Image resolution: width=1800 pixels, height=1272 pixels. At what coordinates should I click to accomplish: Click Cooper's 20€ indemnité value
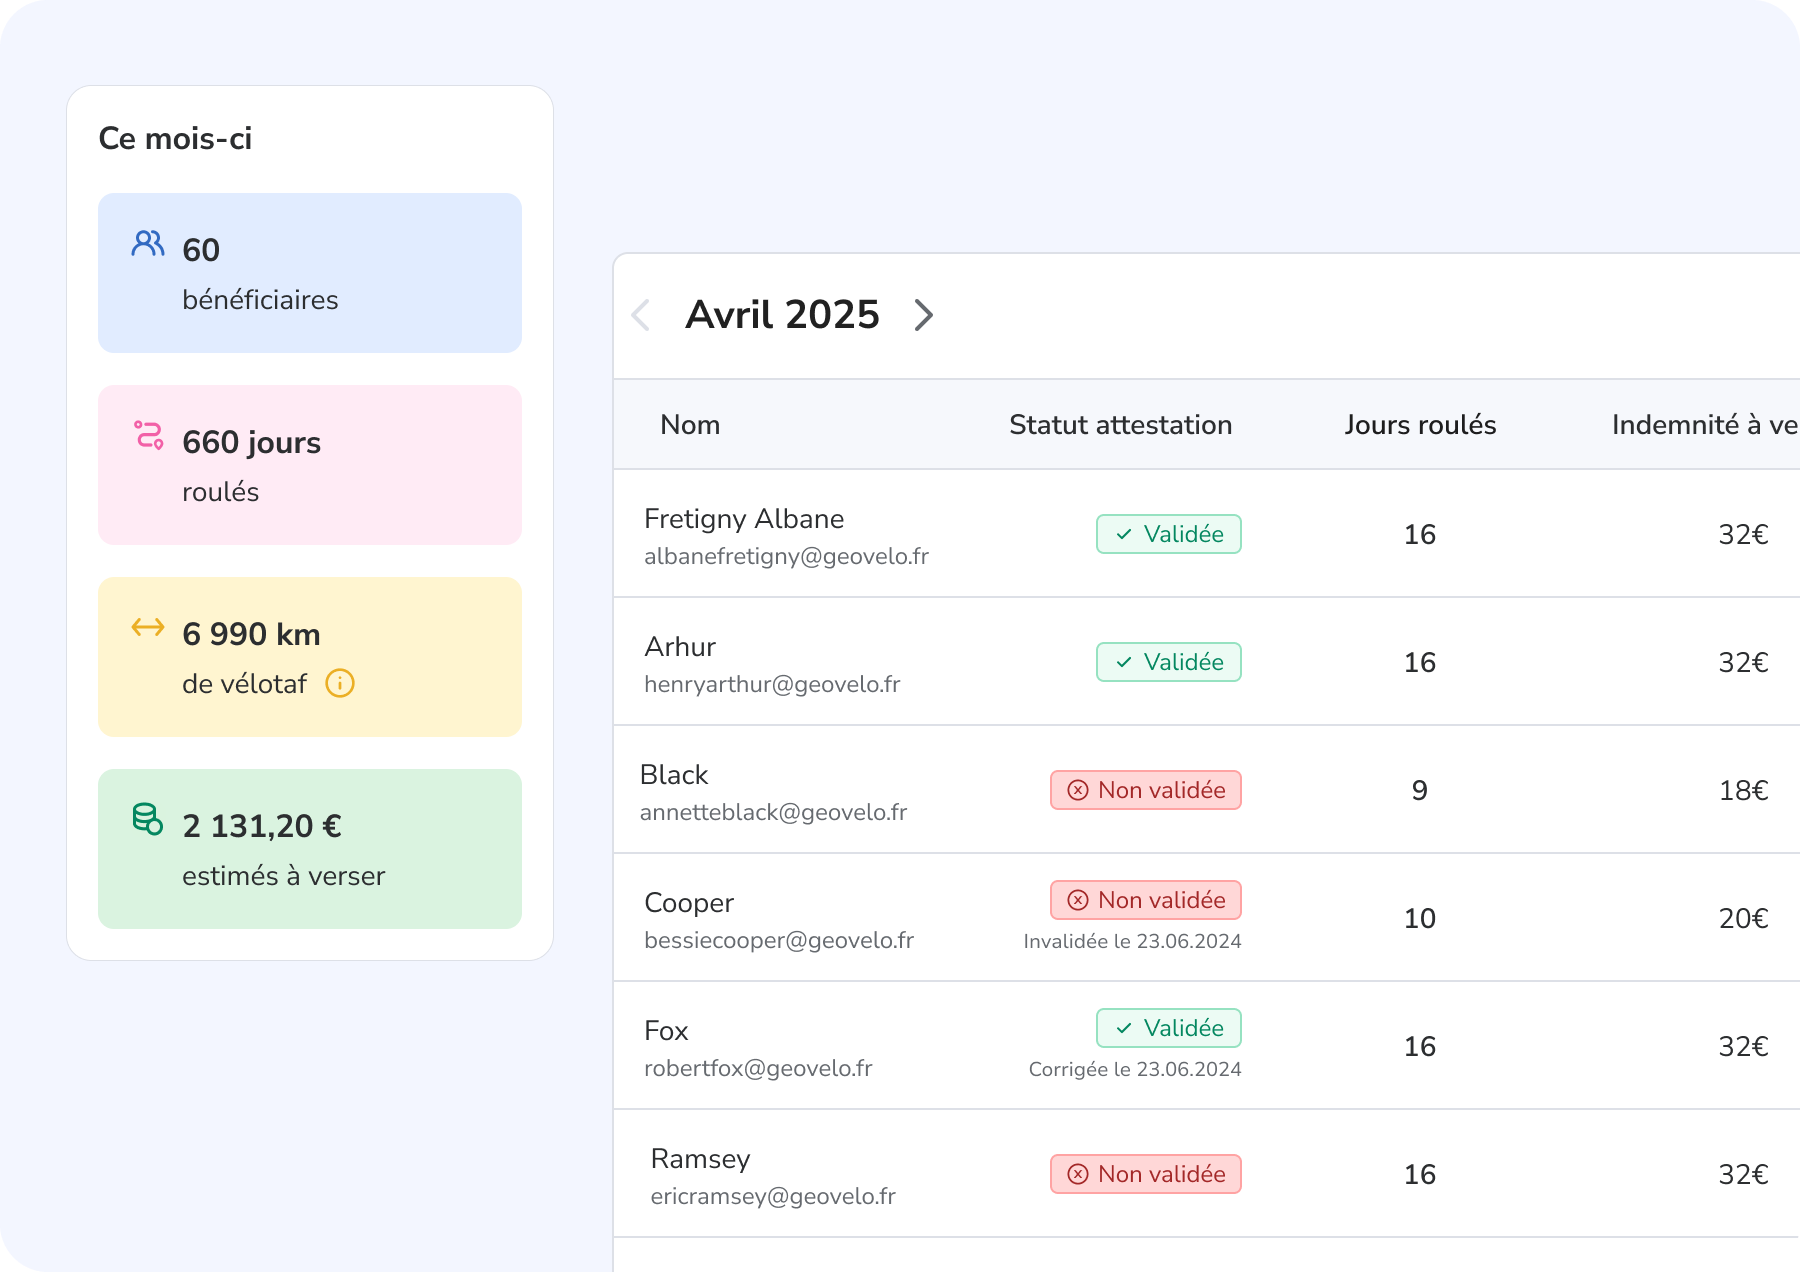1744,918
